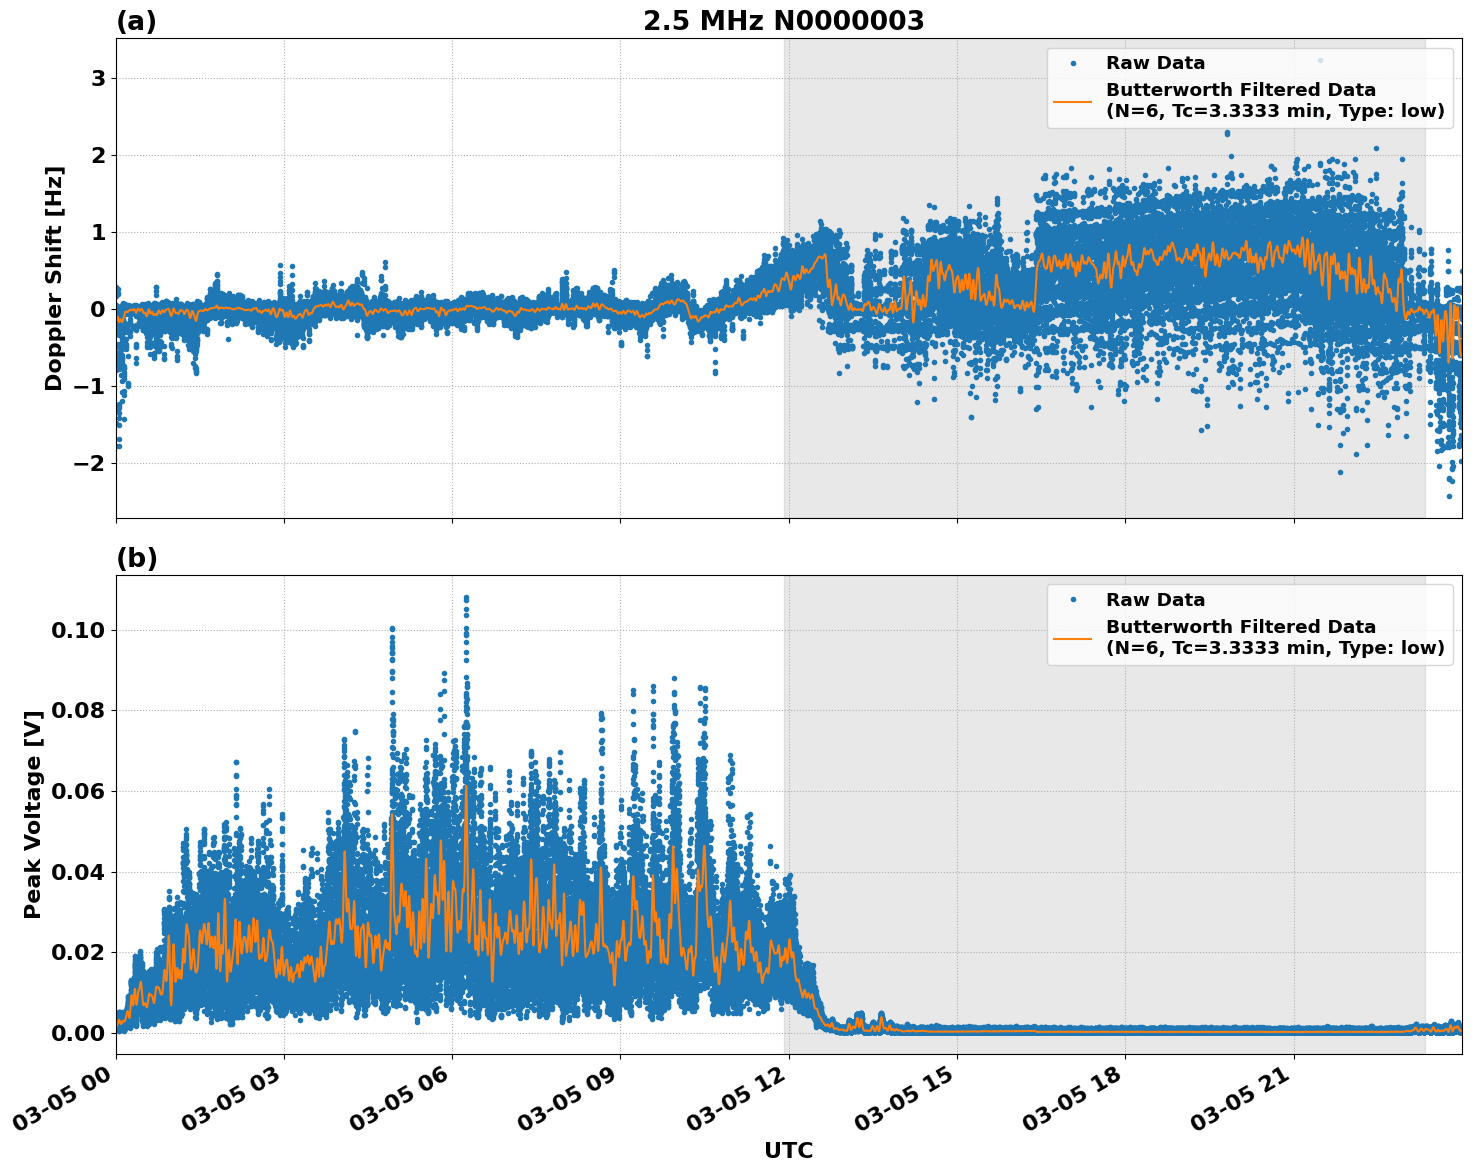This screenshot has width=1472, height=1172.
Task: Select the panel (b) label tab
Action: pyautogui.click(x=137, y=558)
